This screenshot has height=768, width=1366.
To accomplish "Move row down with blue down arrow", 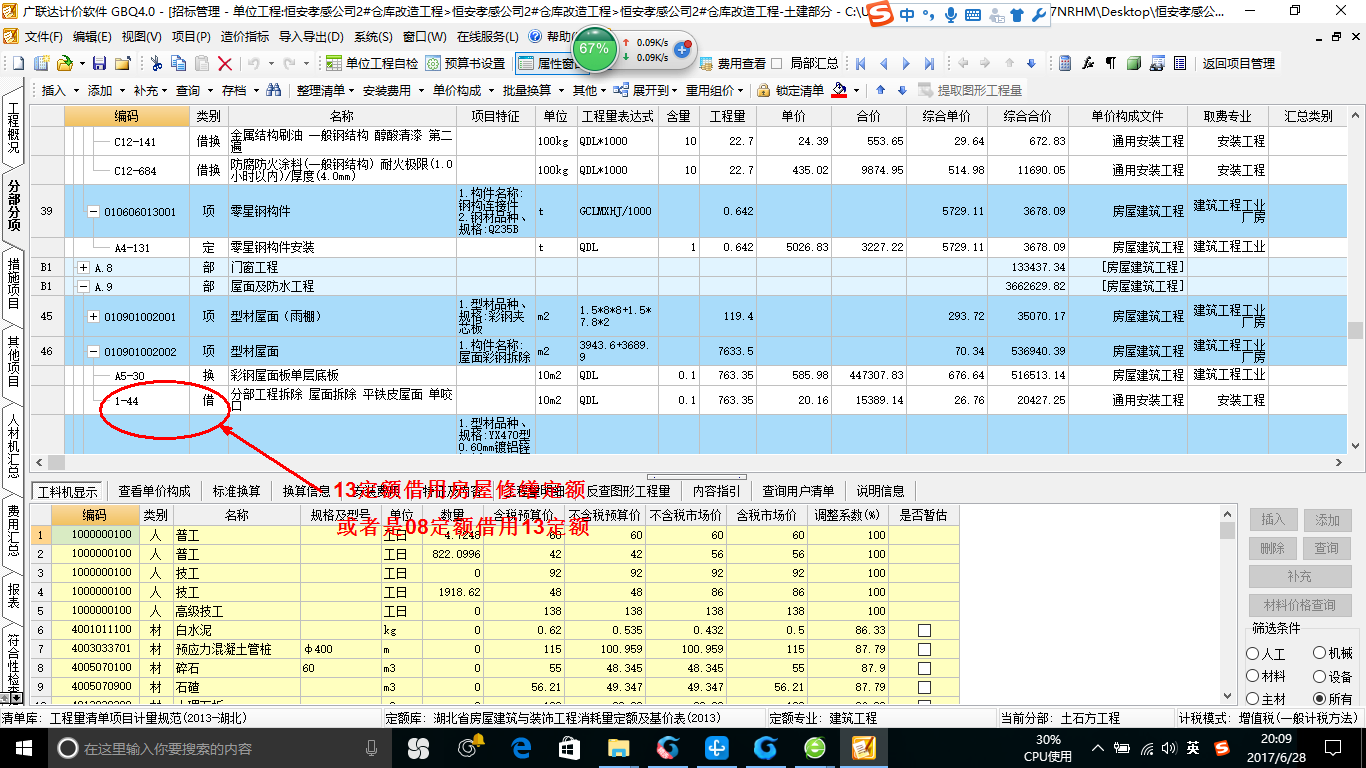I will 902,90.
